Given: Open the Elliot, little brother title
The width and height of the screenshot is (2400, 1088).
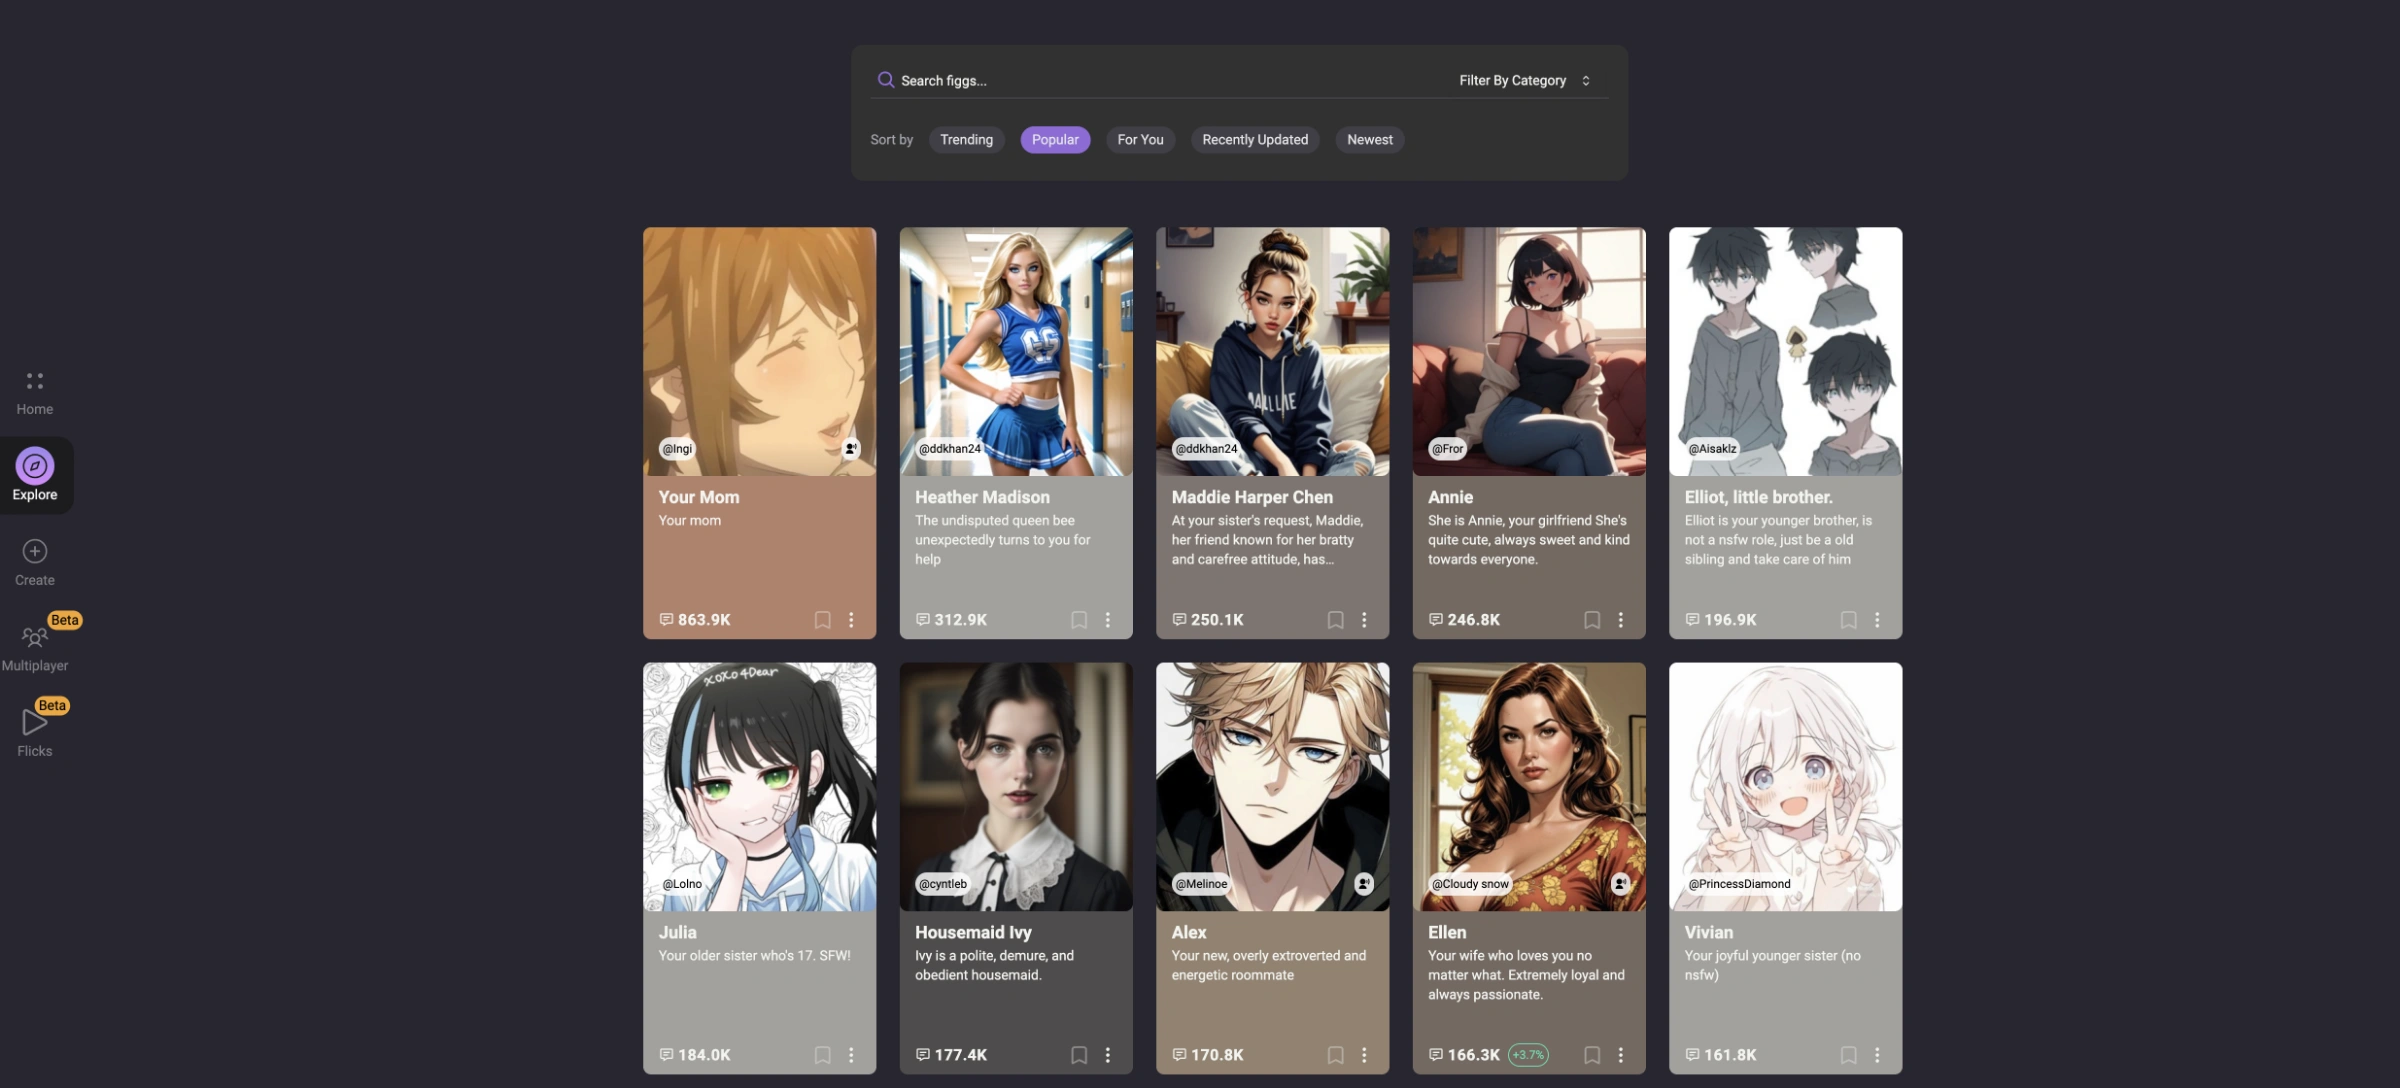Looking at the screenshot, I should pyautogui.click(x=1758, y=497).
